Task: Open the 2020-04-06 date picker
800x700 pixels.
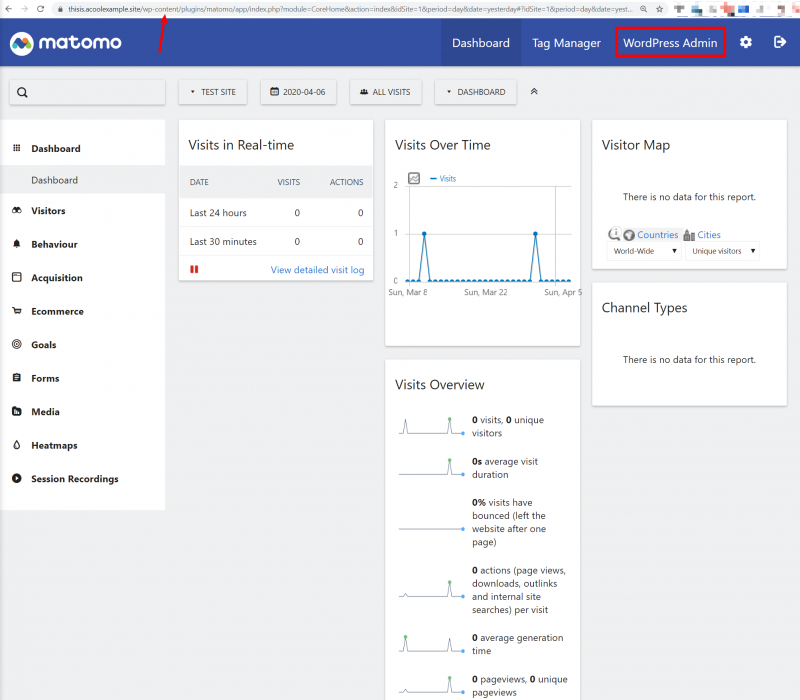Action: (298, 92)
